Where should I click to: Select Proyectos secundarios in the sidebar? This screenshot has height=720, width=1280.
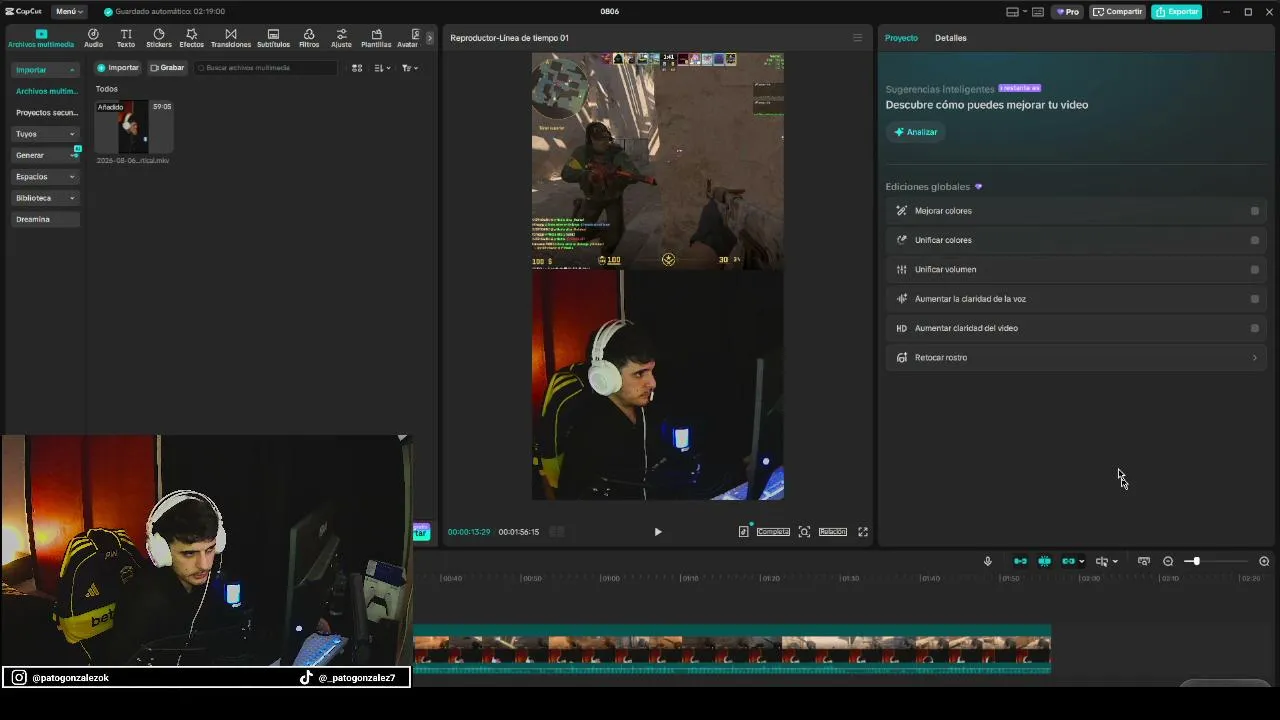click(x=45, y=113)
